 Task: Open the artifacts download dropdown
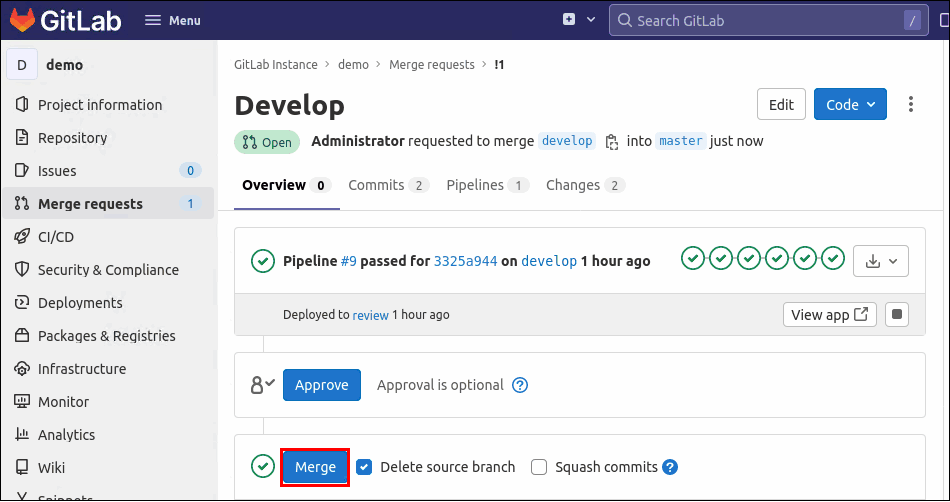(881, 261)
